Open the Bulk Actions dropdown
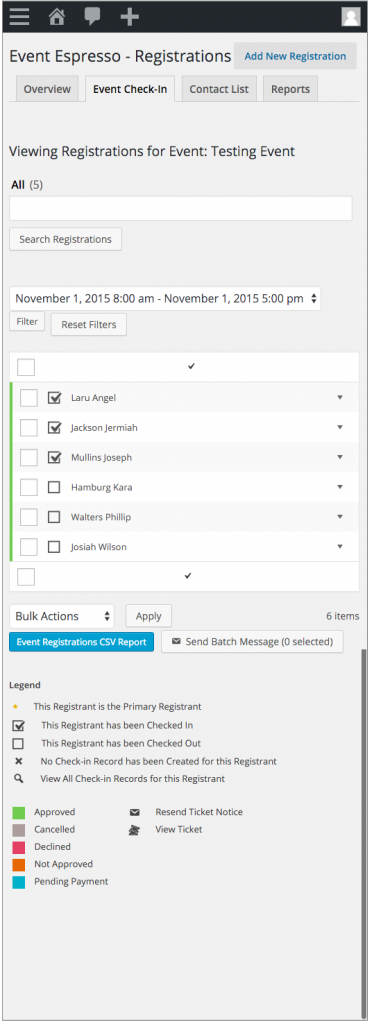Viewport: 374px width, 1024px height. pyautogui.click(x=61, y=616)
